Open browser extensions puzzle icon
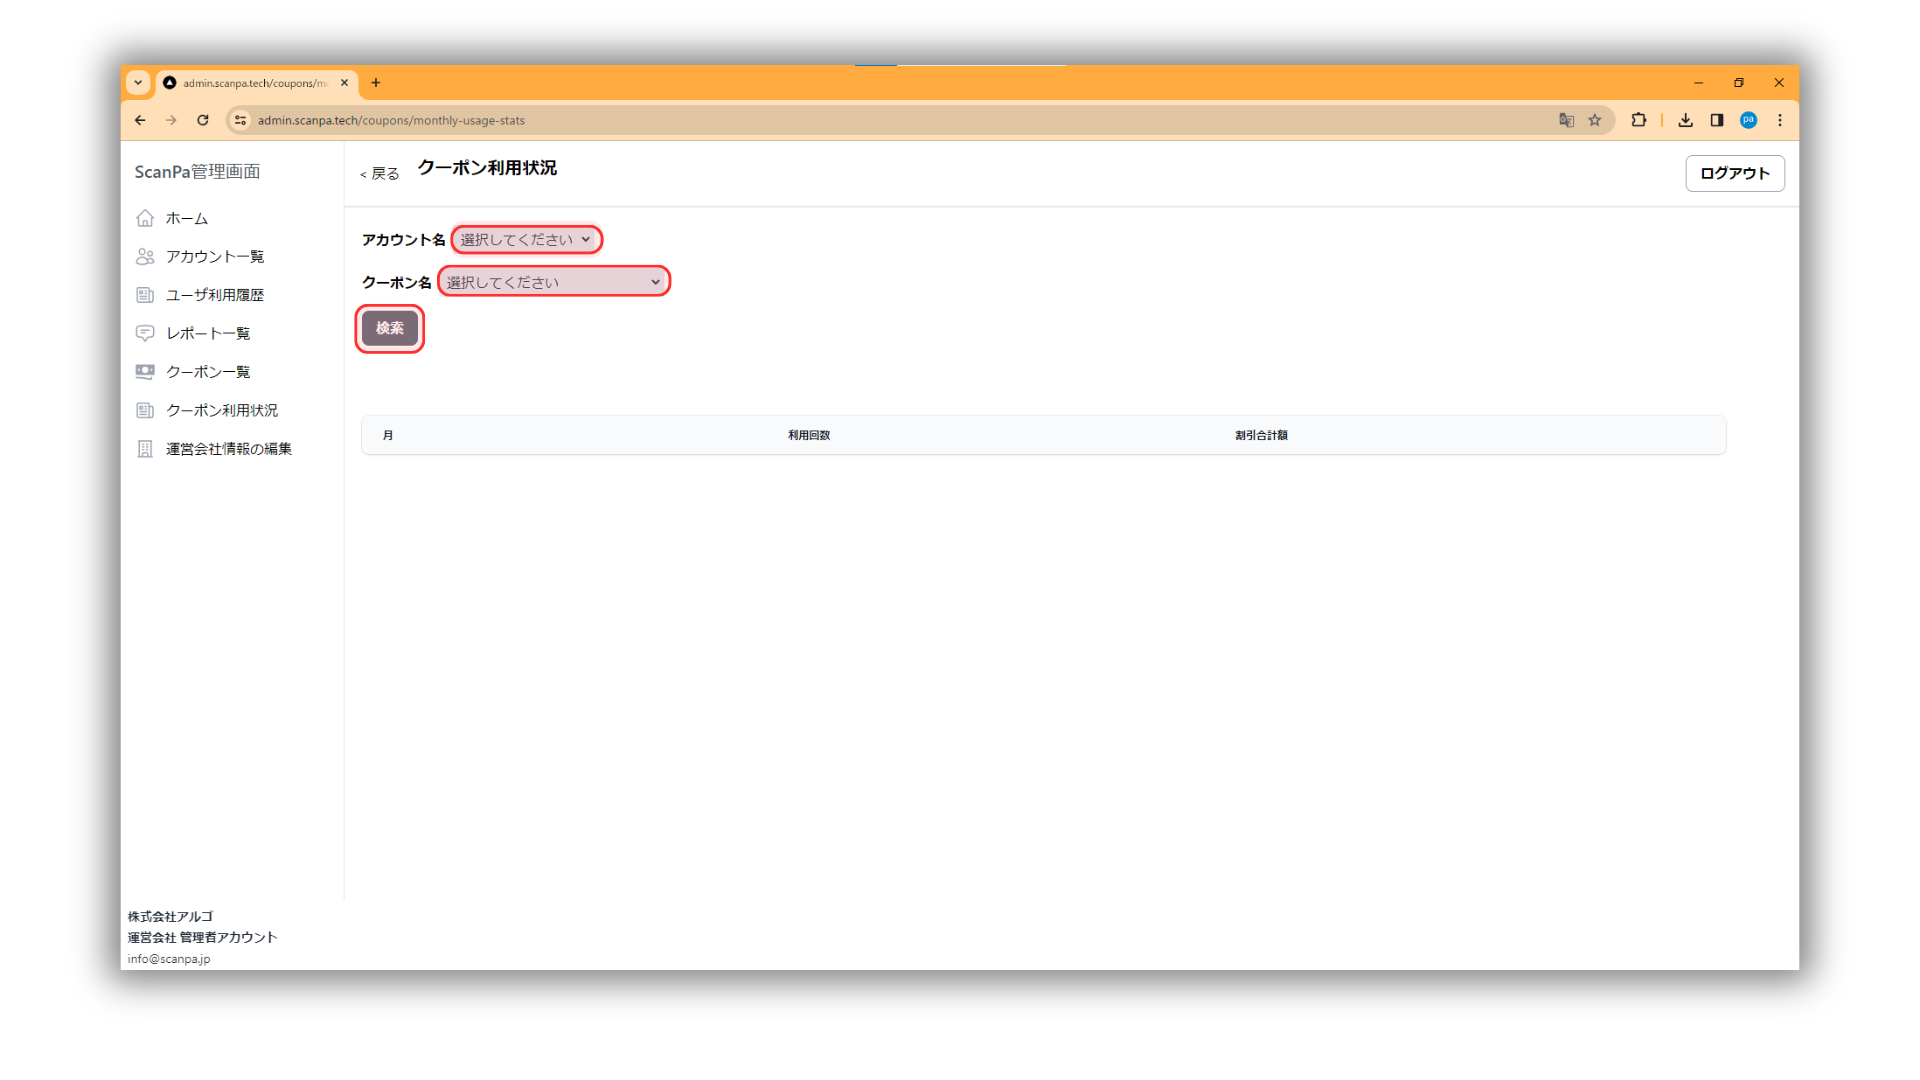The width and height of the screenshot is (1920, 1080). coord(1638,120)
